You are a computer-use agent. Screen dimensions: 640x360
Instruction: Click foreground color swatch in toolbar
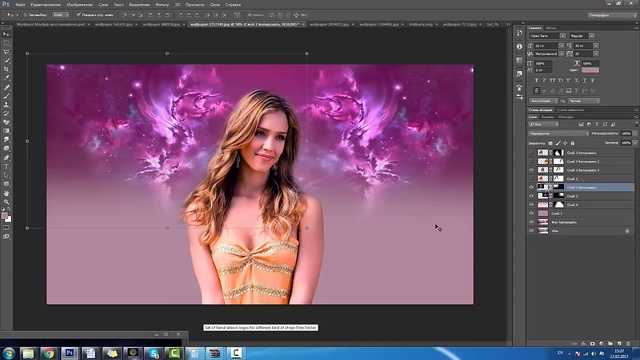[4, 216]
